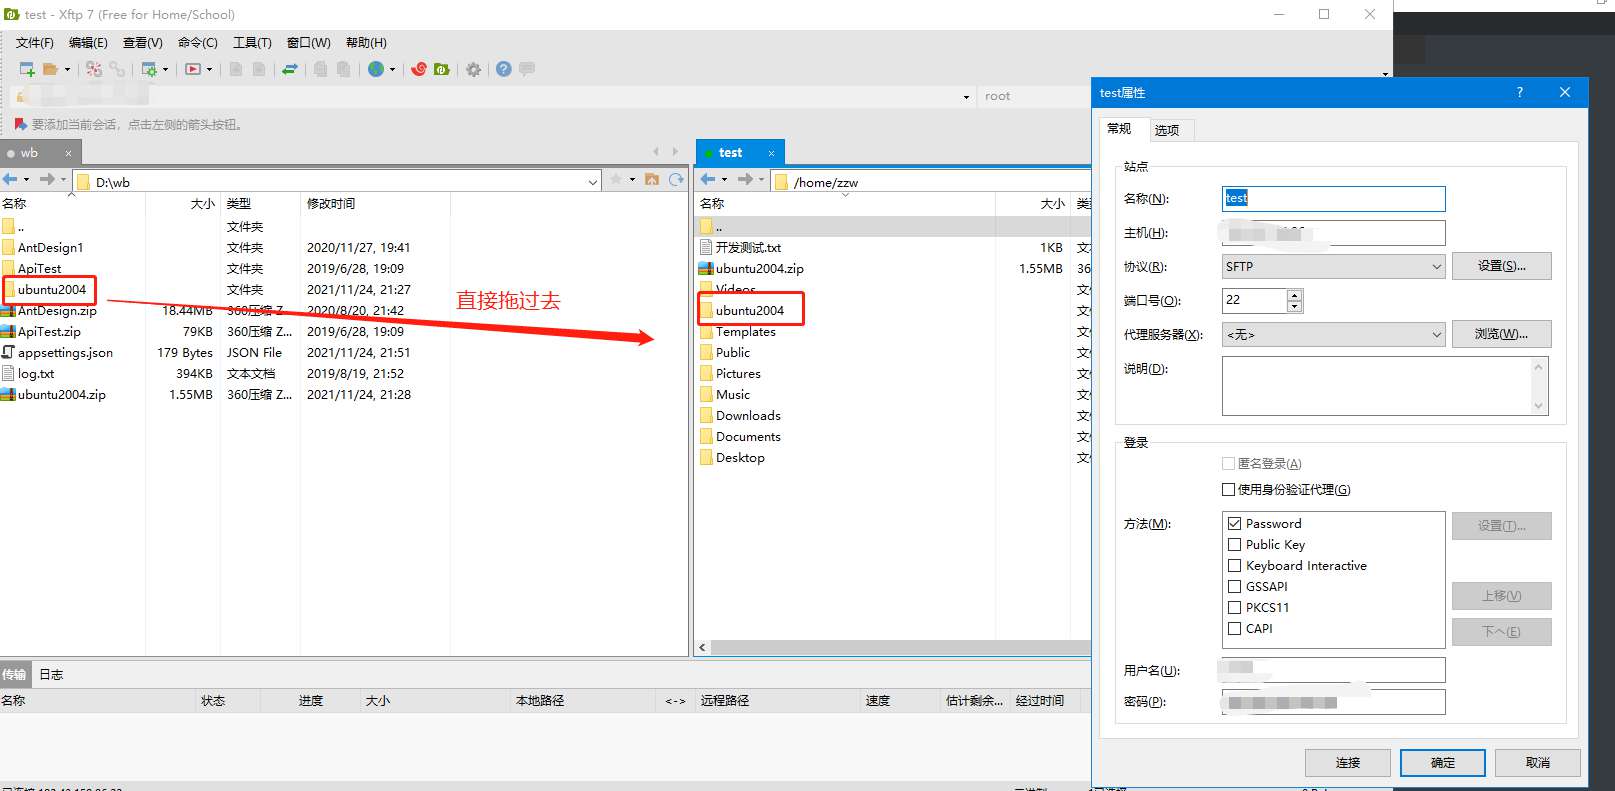Open the 文件(F) menu

[34, 42]
